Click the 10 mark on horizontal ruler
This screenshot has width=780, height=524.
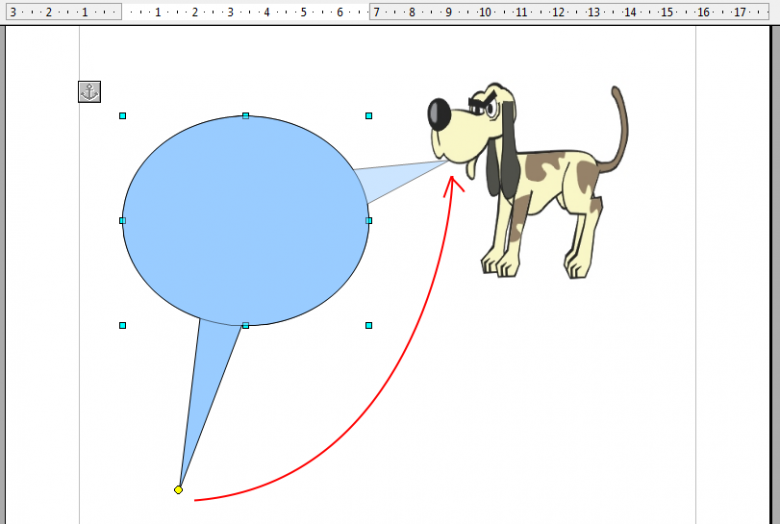point(485,12)
